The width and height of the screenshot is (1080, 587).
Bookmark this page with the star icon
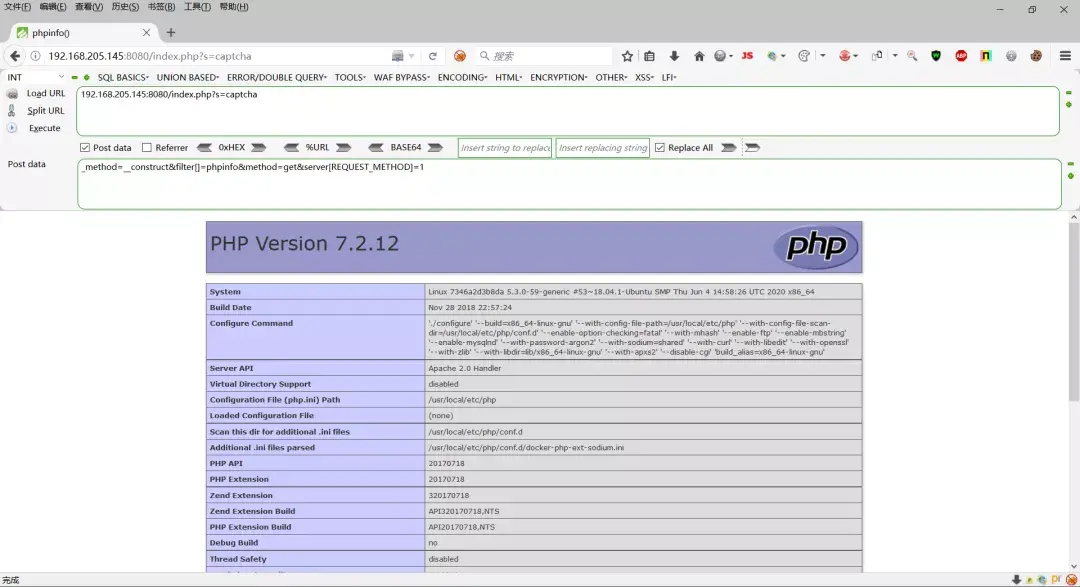[x=627, y=56]
